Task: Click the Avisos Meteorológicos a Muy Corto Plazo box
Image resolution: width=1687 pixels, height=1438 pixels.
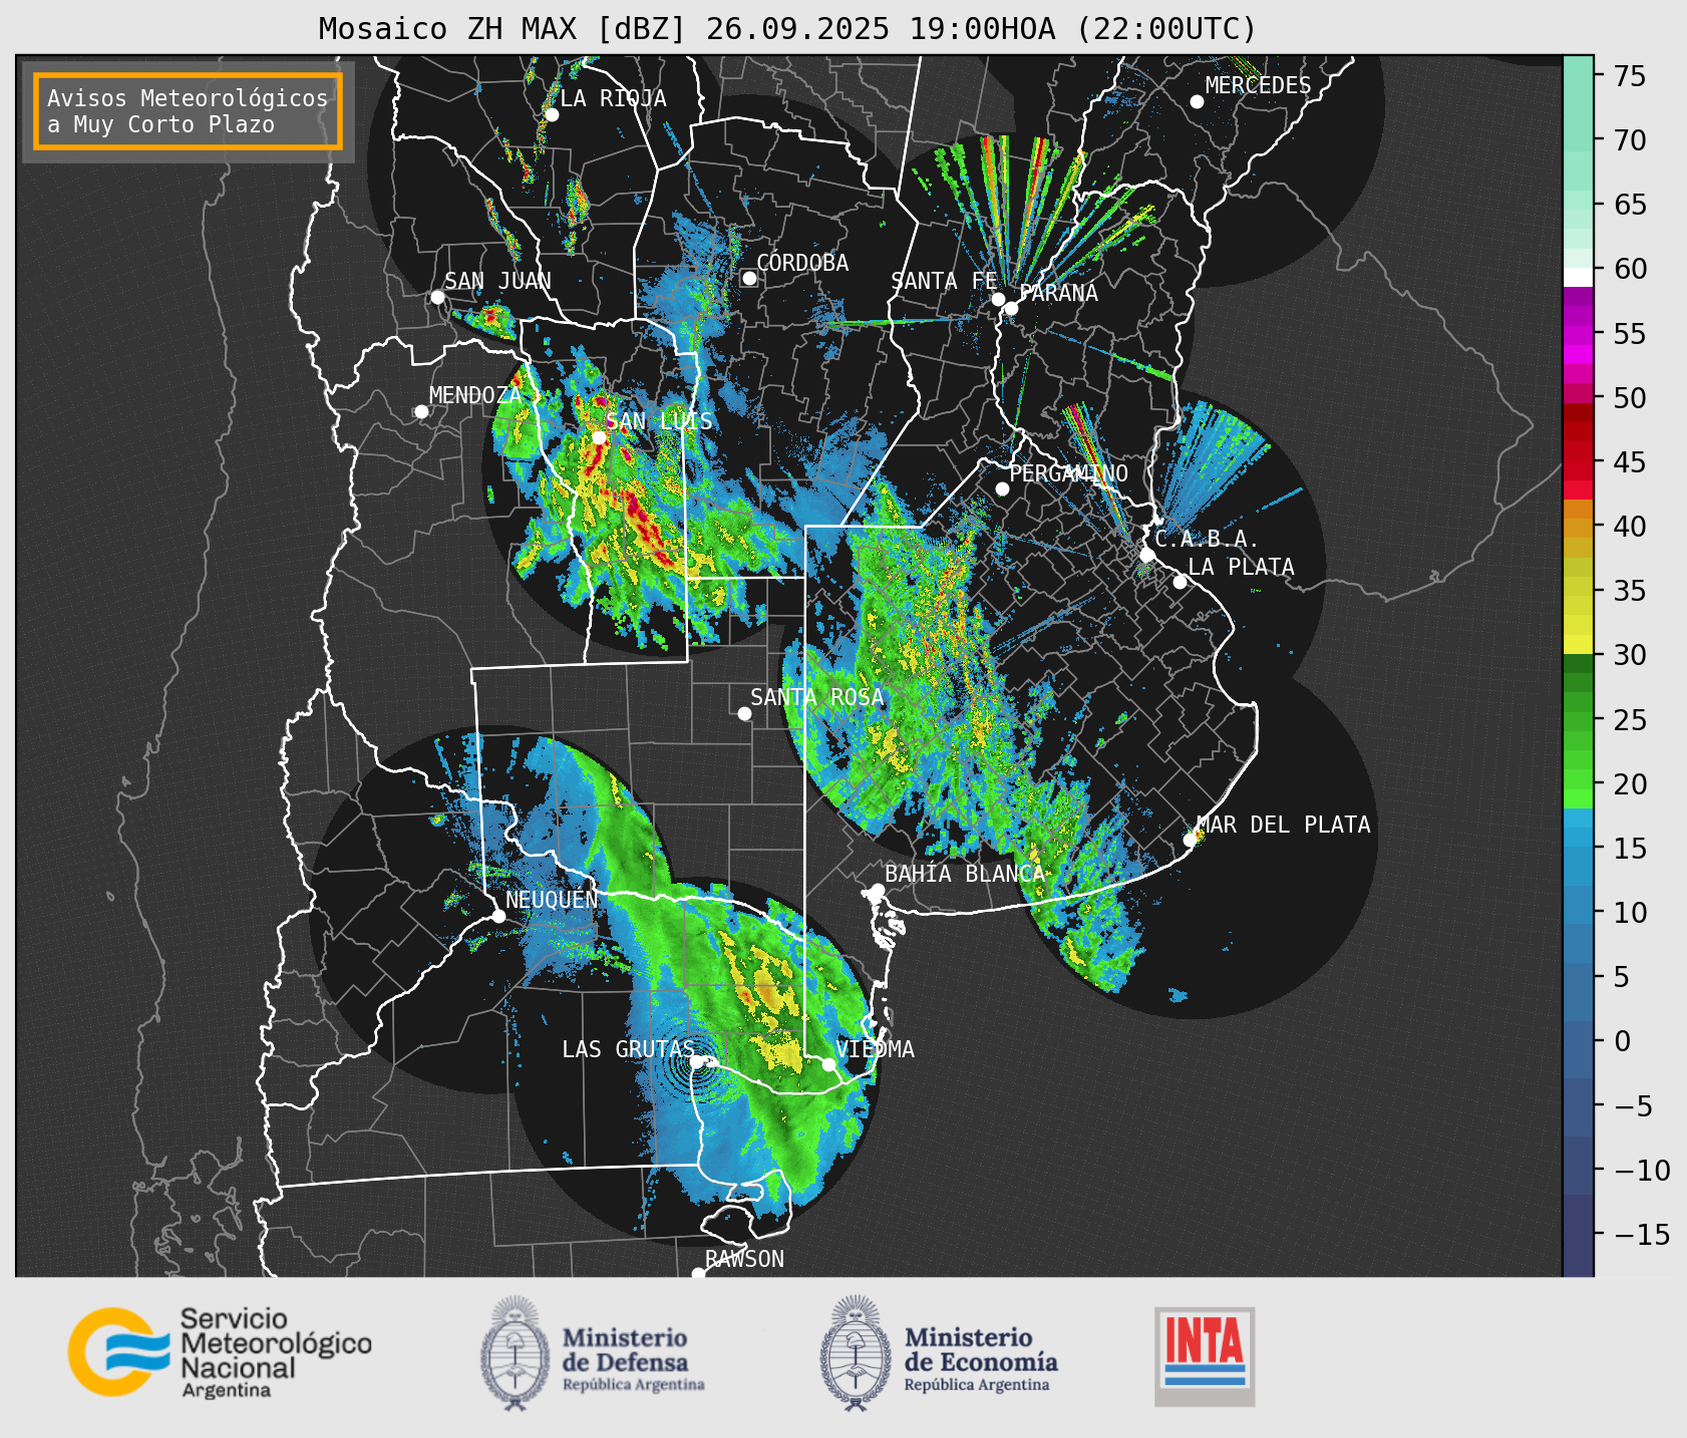Action: [x=188, y=111]
